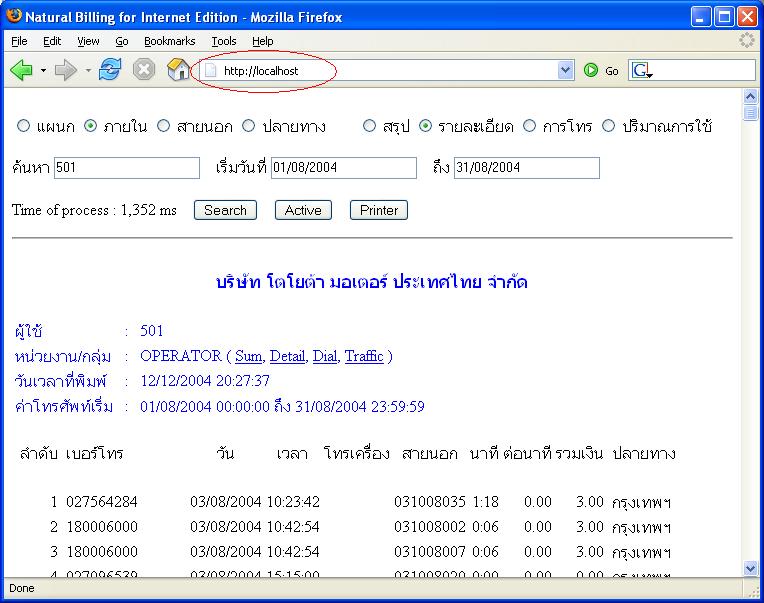Click the scrollbar down arrow
The height and width of the screenshot is (603, 764).
tap(750, 568)
